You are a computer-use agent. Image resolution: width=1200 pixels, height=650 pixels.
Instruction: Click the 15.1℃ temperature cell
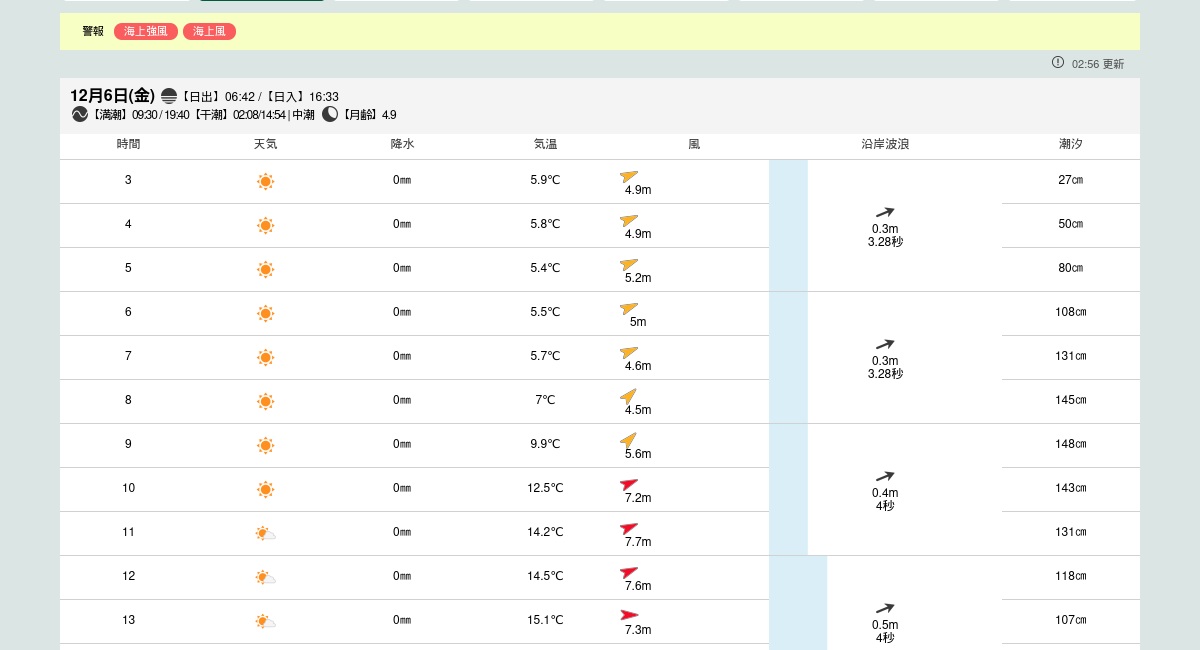545,621
